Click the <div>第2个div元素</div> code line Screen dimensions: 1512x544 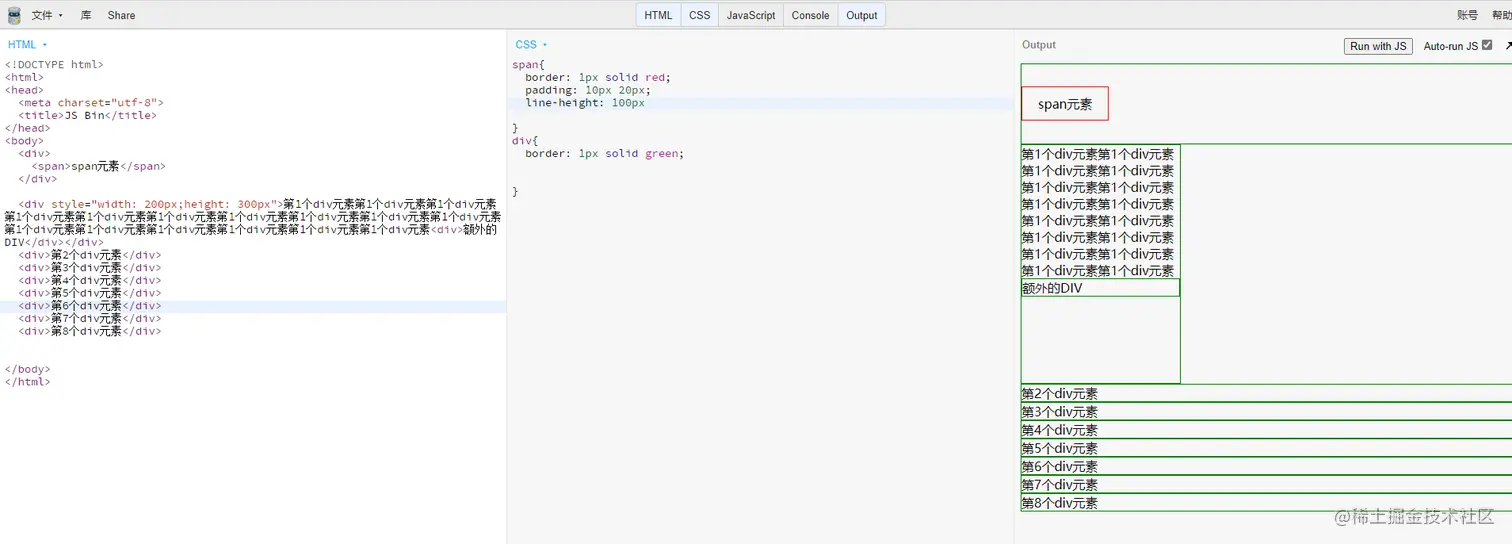click(89, 255)
